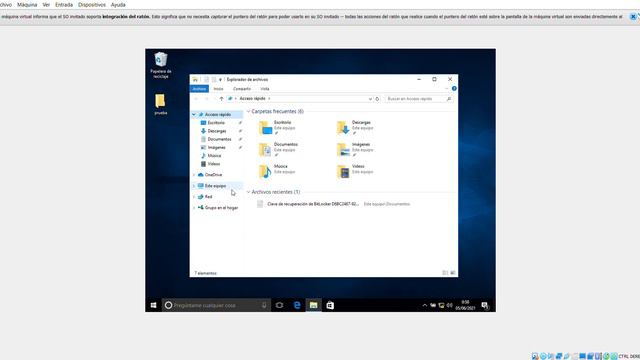Collapse the 'Archivos recientes' section
The image size is (640, 360).
coord(248,192)
